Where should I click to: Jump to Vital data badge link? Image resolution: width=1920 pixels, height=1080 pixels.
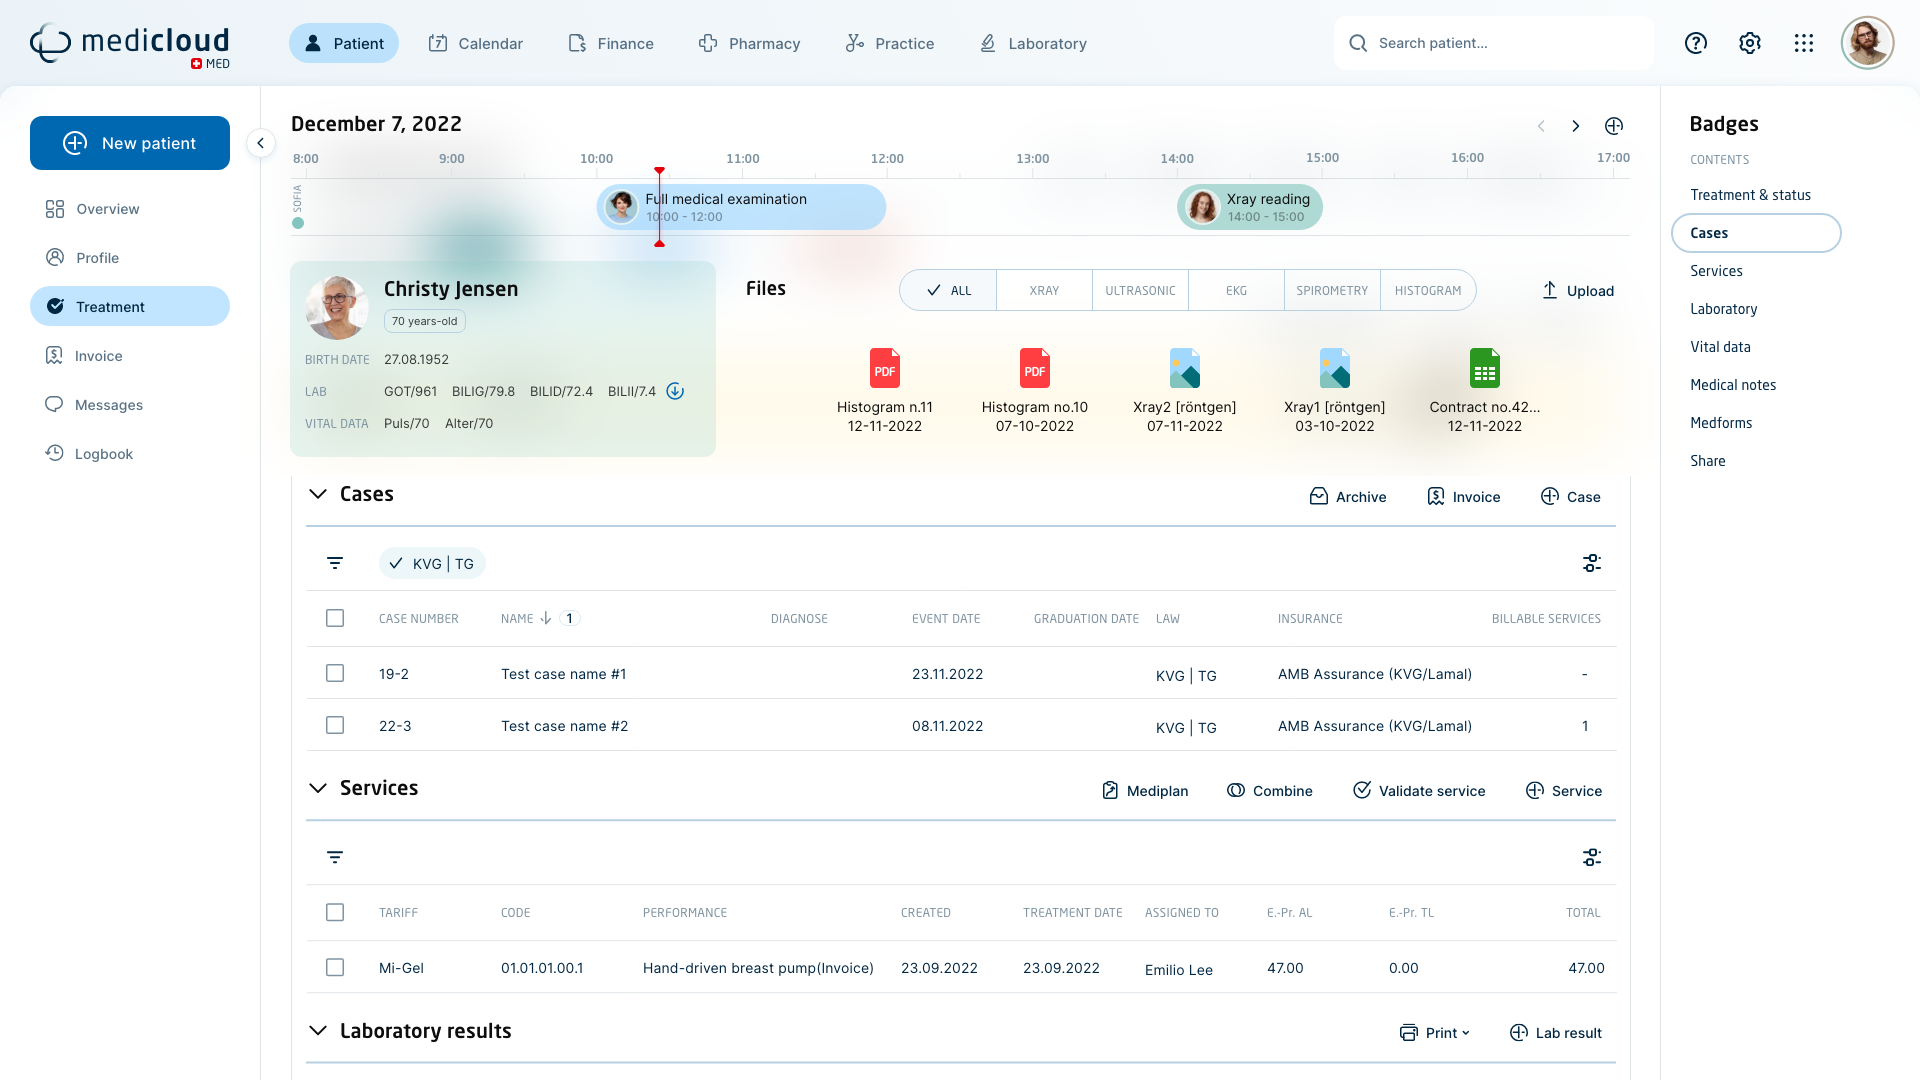1720,347
